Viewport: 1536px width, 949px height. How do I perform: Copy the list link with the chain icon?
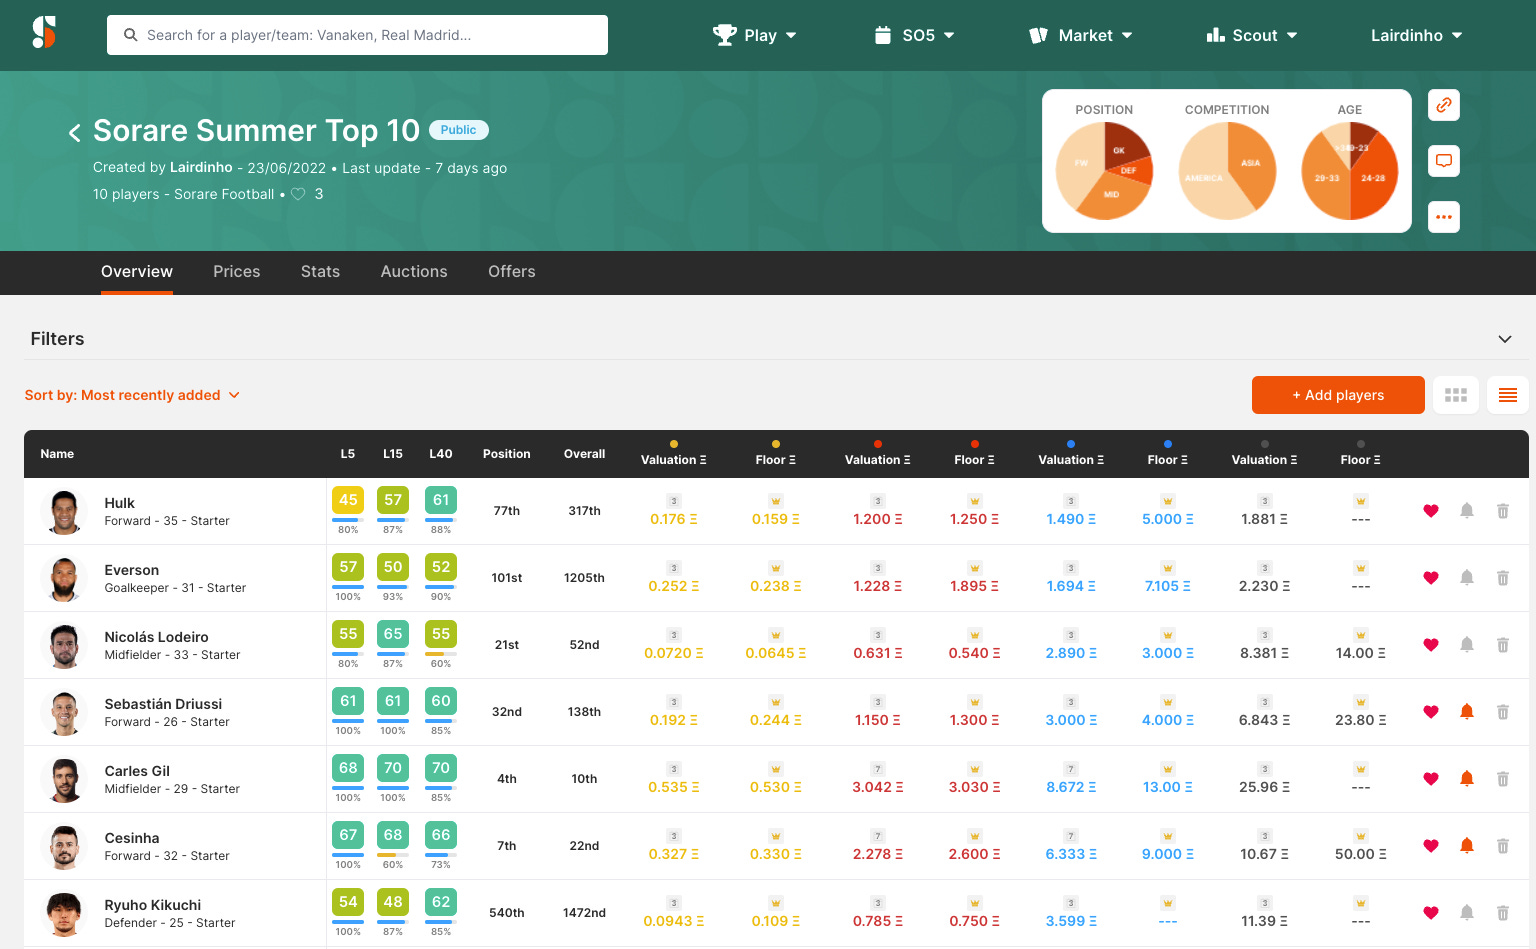coord(1444,105)
